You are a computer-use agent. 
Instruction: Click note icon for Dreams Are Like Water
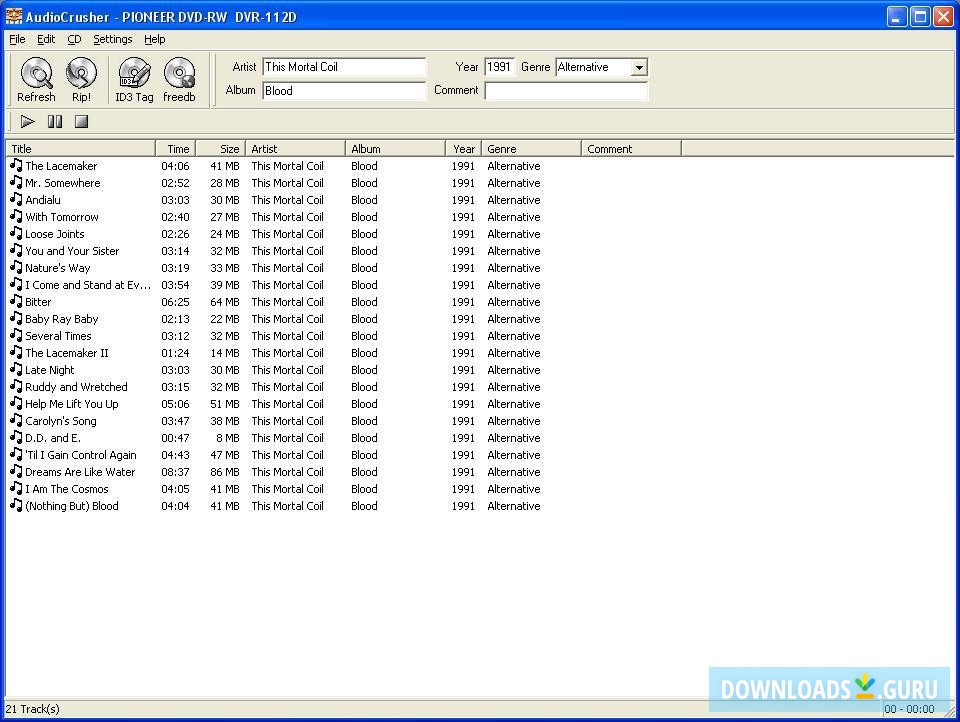point(16,471)
